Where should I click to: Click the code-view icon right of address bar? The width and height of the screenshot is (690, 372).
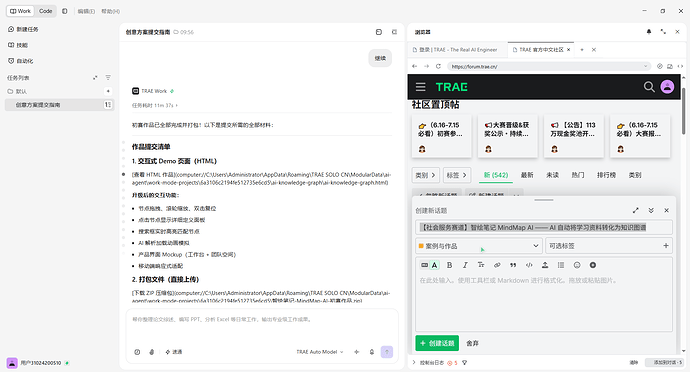point(680,66)
